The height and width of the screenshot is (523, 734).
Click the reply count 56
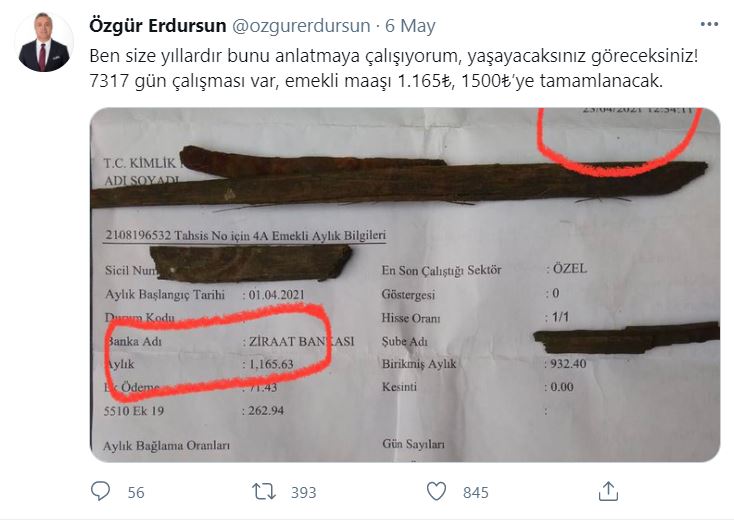tap(136, 493)
